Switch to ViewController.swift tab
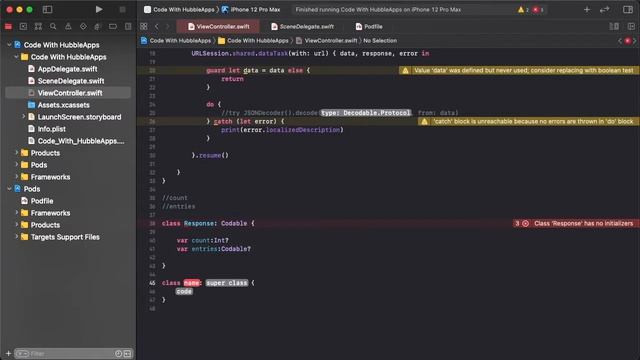The height and width of the screenshot is (360, 640). pyautogui.click(x=218, y=27)
